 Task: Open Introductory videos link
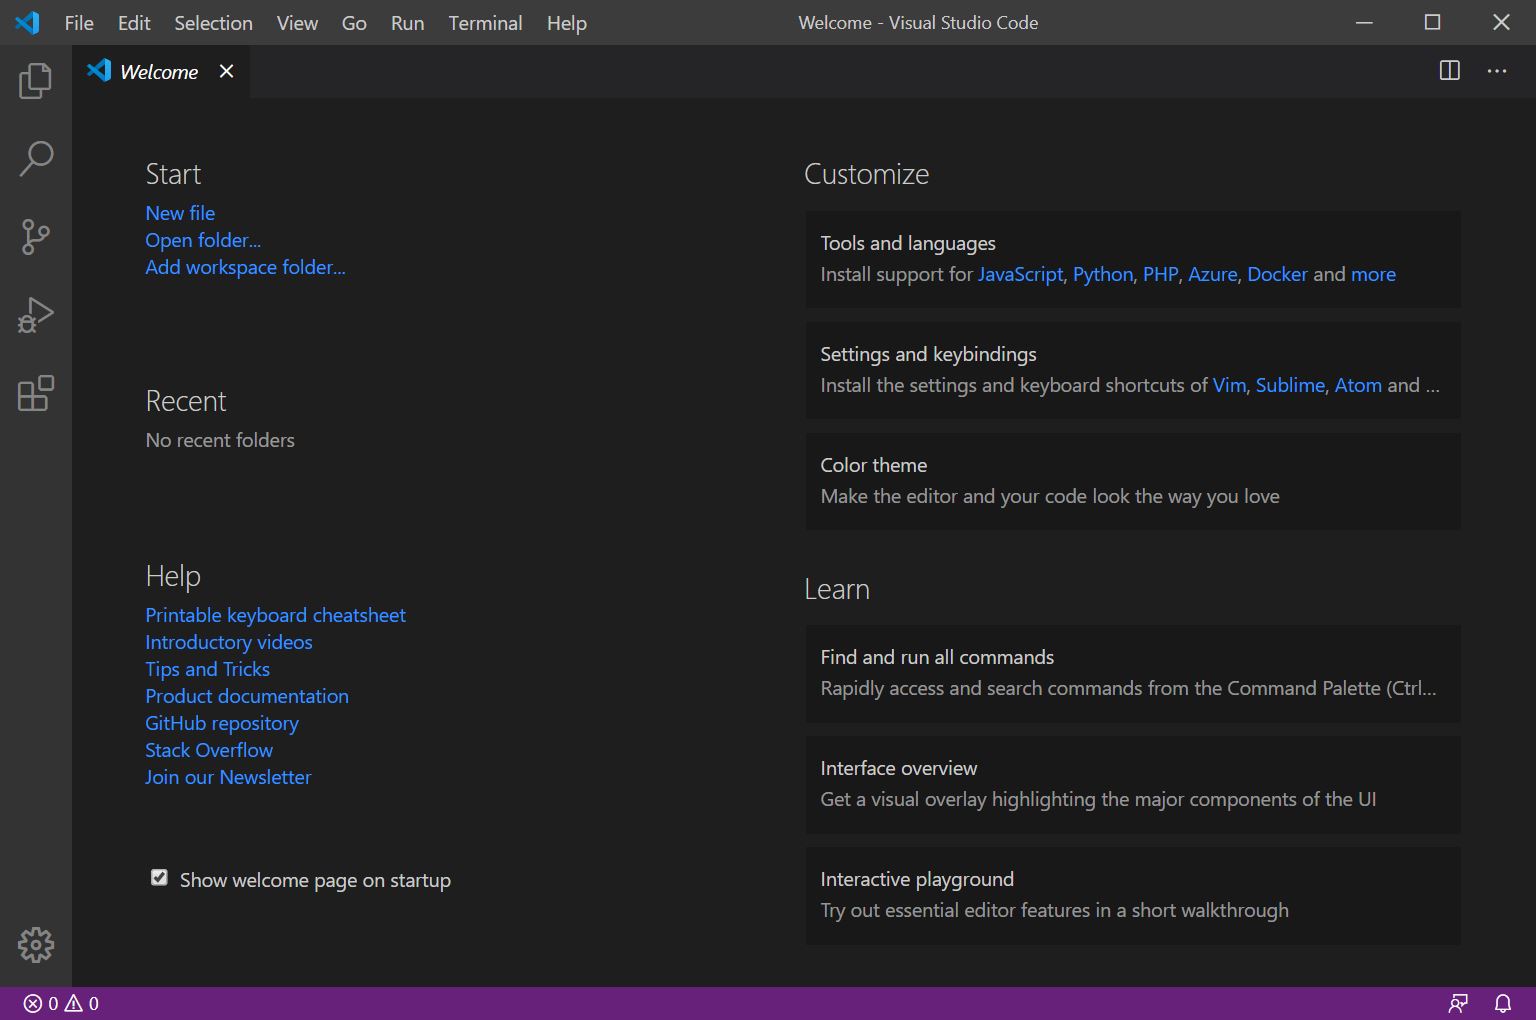(x=229, y=642)
